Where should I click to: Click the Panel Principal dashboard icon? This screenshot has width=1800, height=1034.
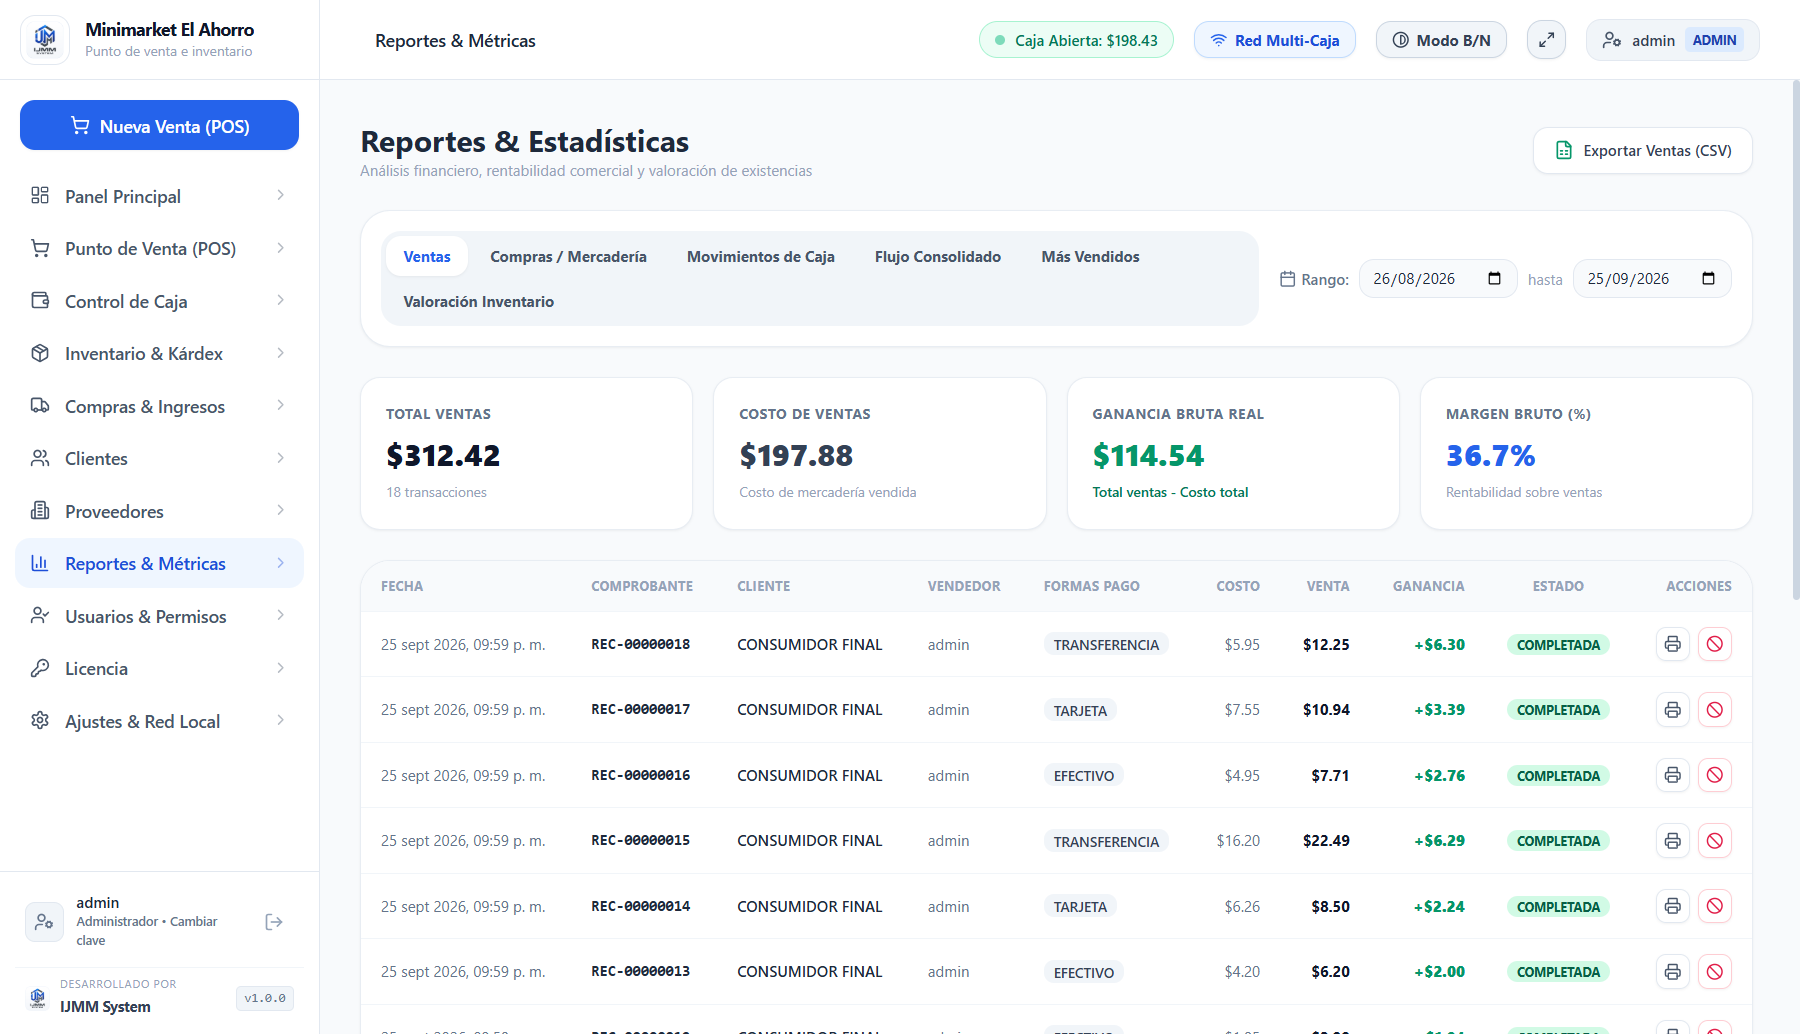[40, 195]
